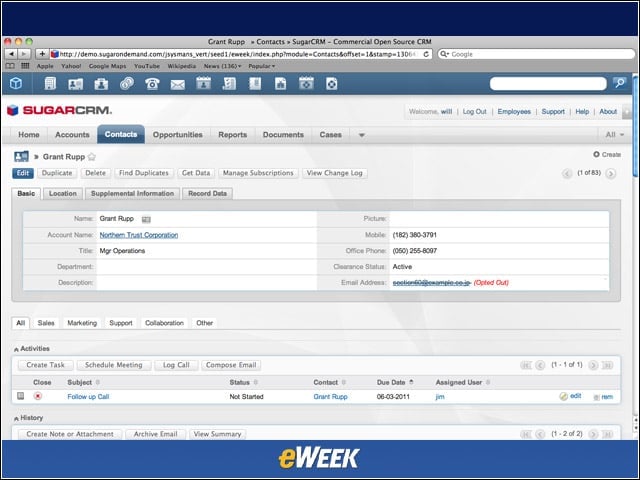Click the Safari URL address bar
Viewport: 640px width, 480px height.
tap(241, 54)
